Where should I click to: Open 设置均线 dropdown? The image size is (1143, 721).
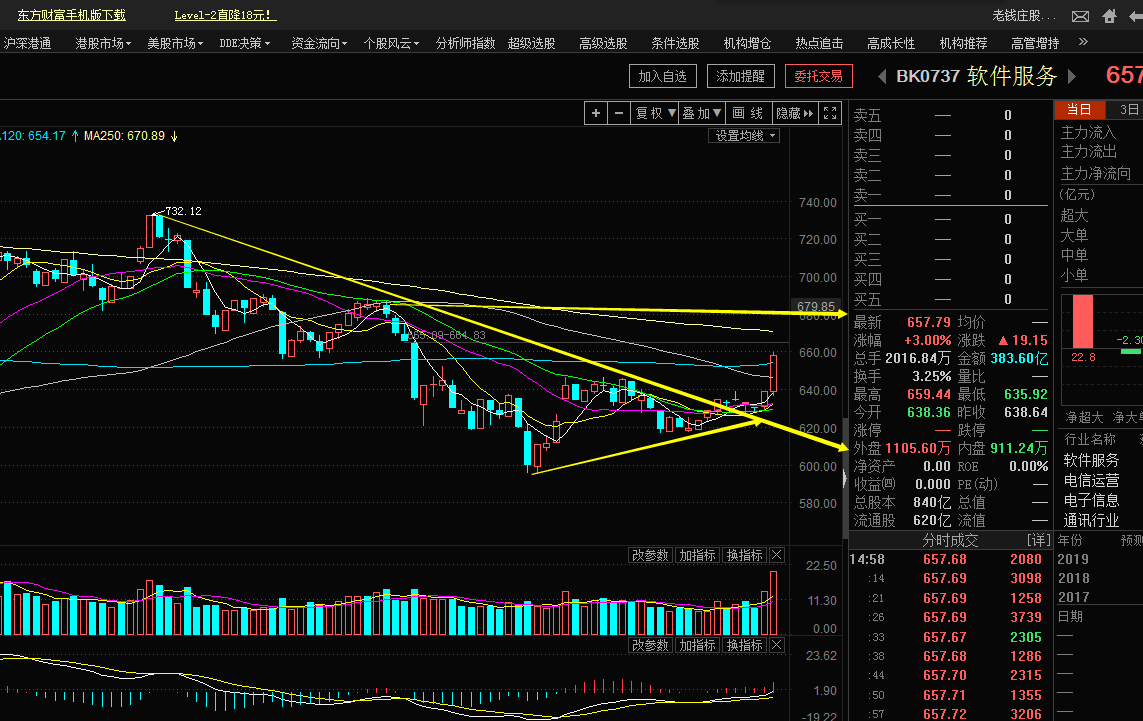[744, 136]
